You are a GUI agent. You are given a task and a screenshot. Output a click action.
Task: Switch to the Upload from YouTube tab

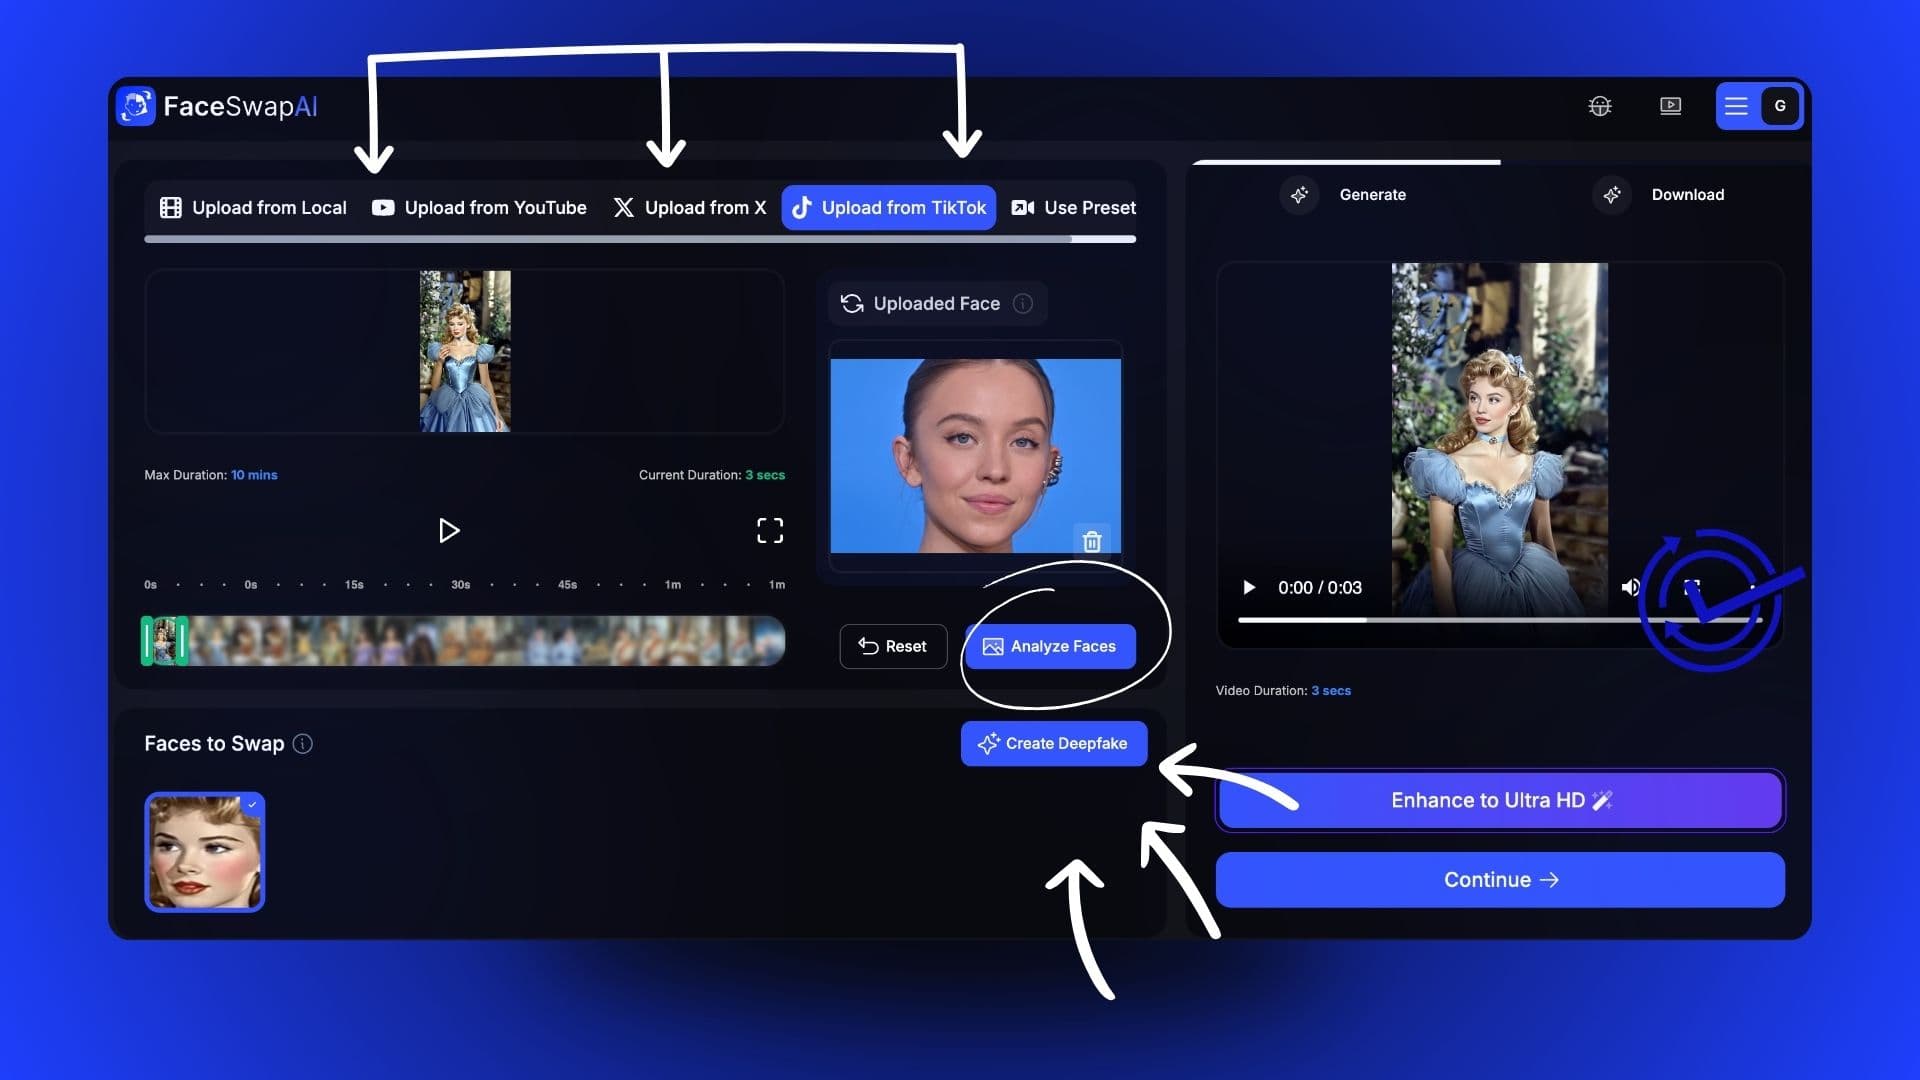[477, 207]
